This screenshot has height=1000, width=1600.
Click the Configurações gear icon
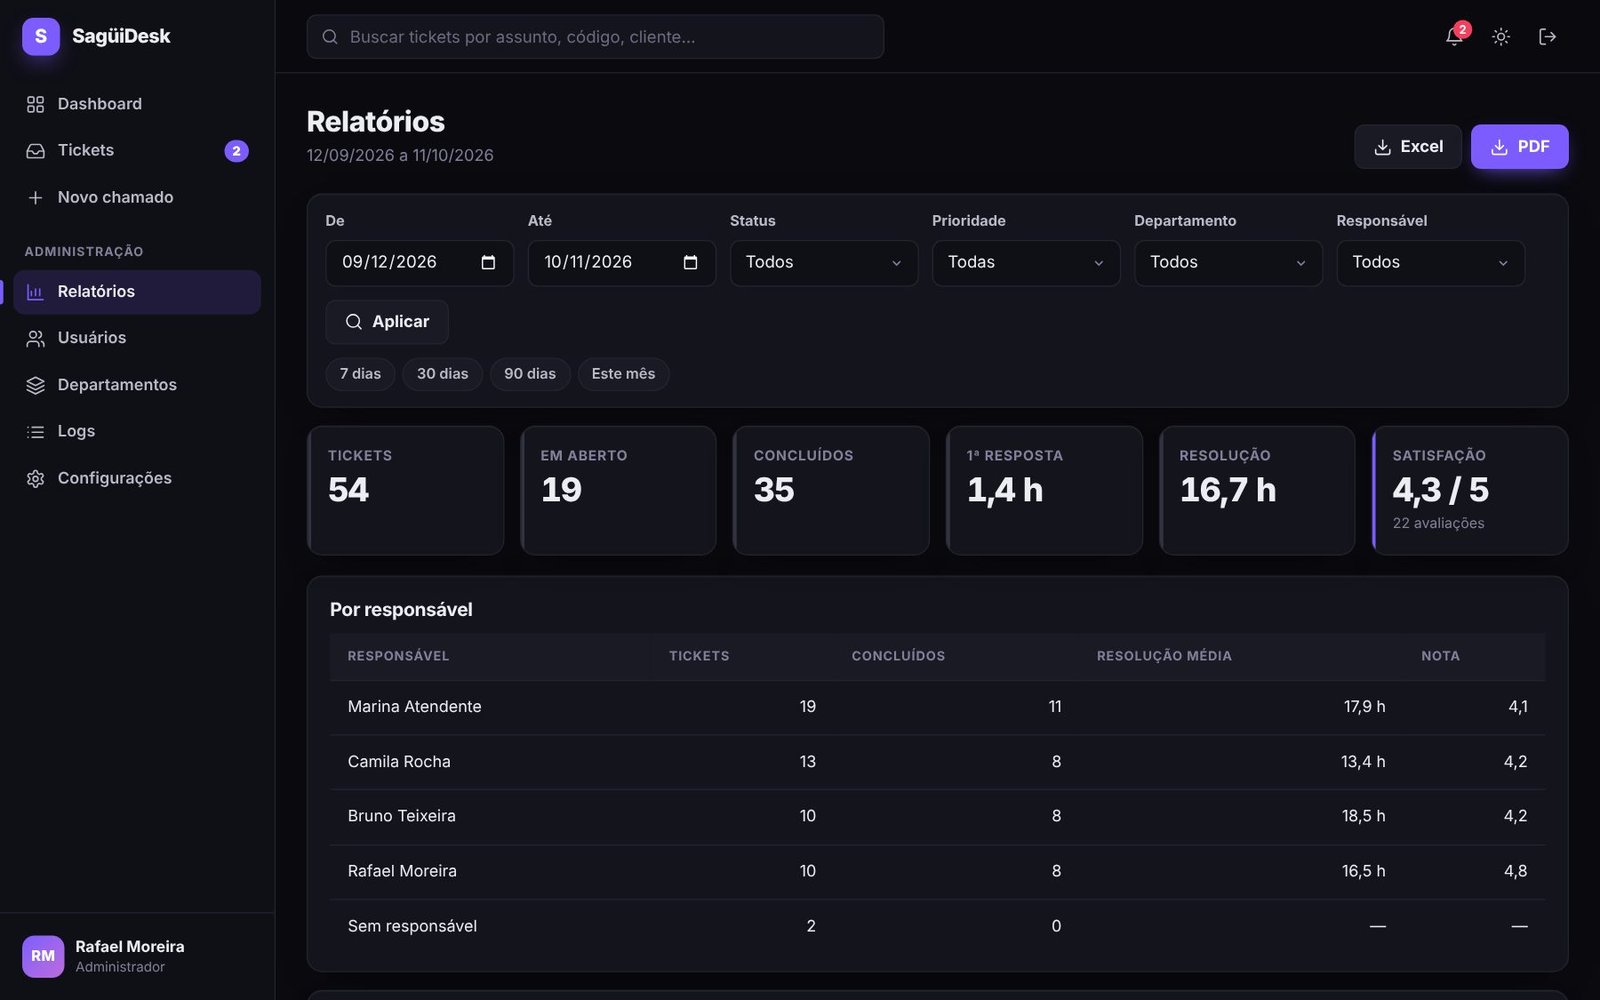[x=35, y=479]
